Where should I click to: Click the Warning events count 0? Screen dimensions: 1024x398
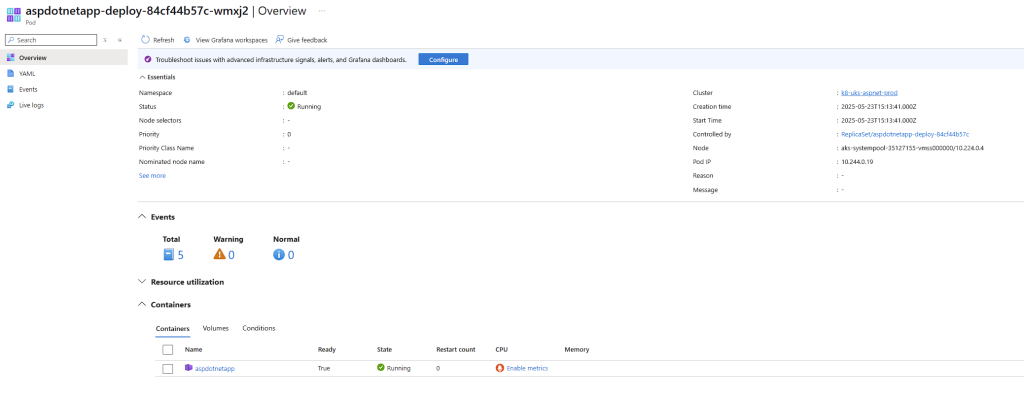pyautogui.click(x=232, y=255)
